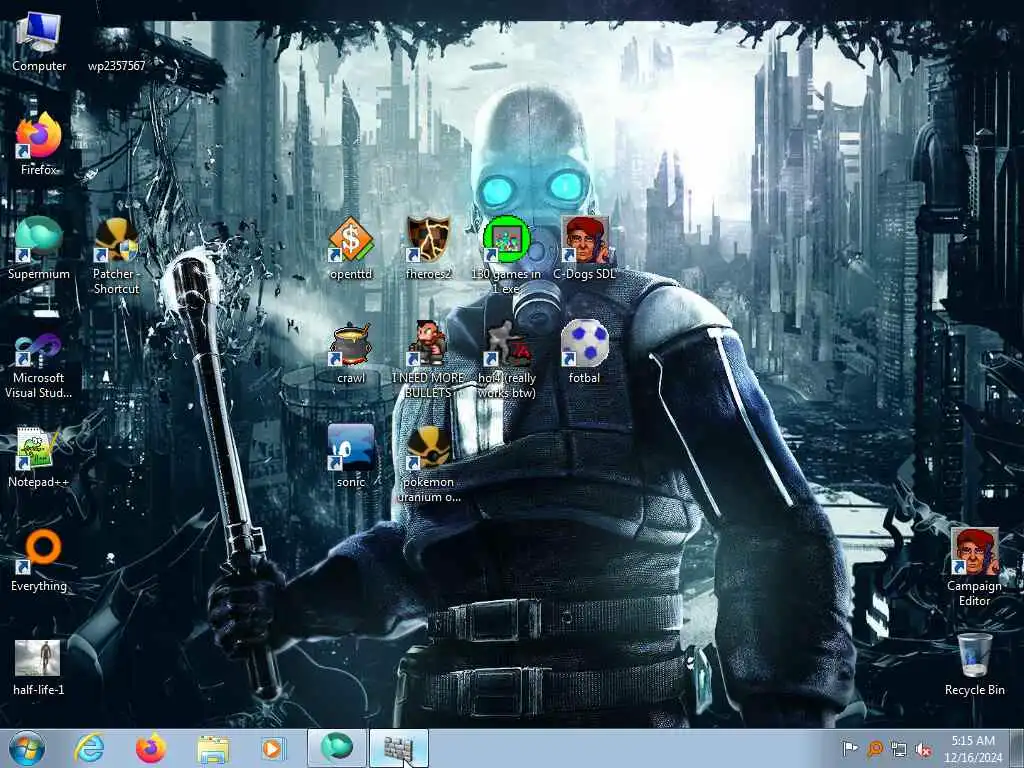
Task: Open the Supermium browser shortcut
Action: [x=39, y=248]
